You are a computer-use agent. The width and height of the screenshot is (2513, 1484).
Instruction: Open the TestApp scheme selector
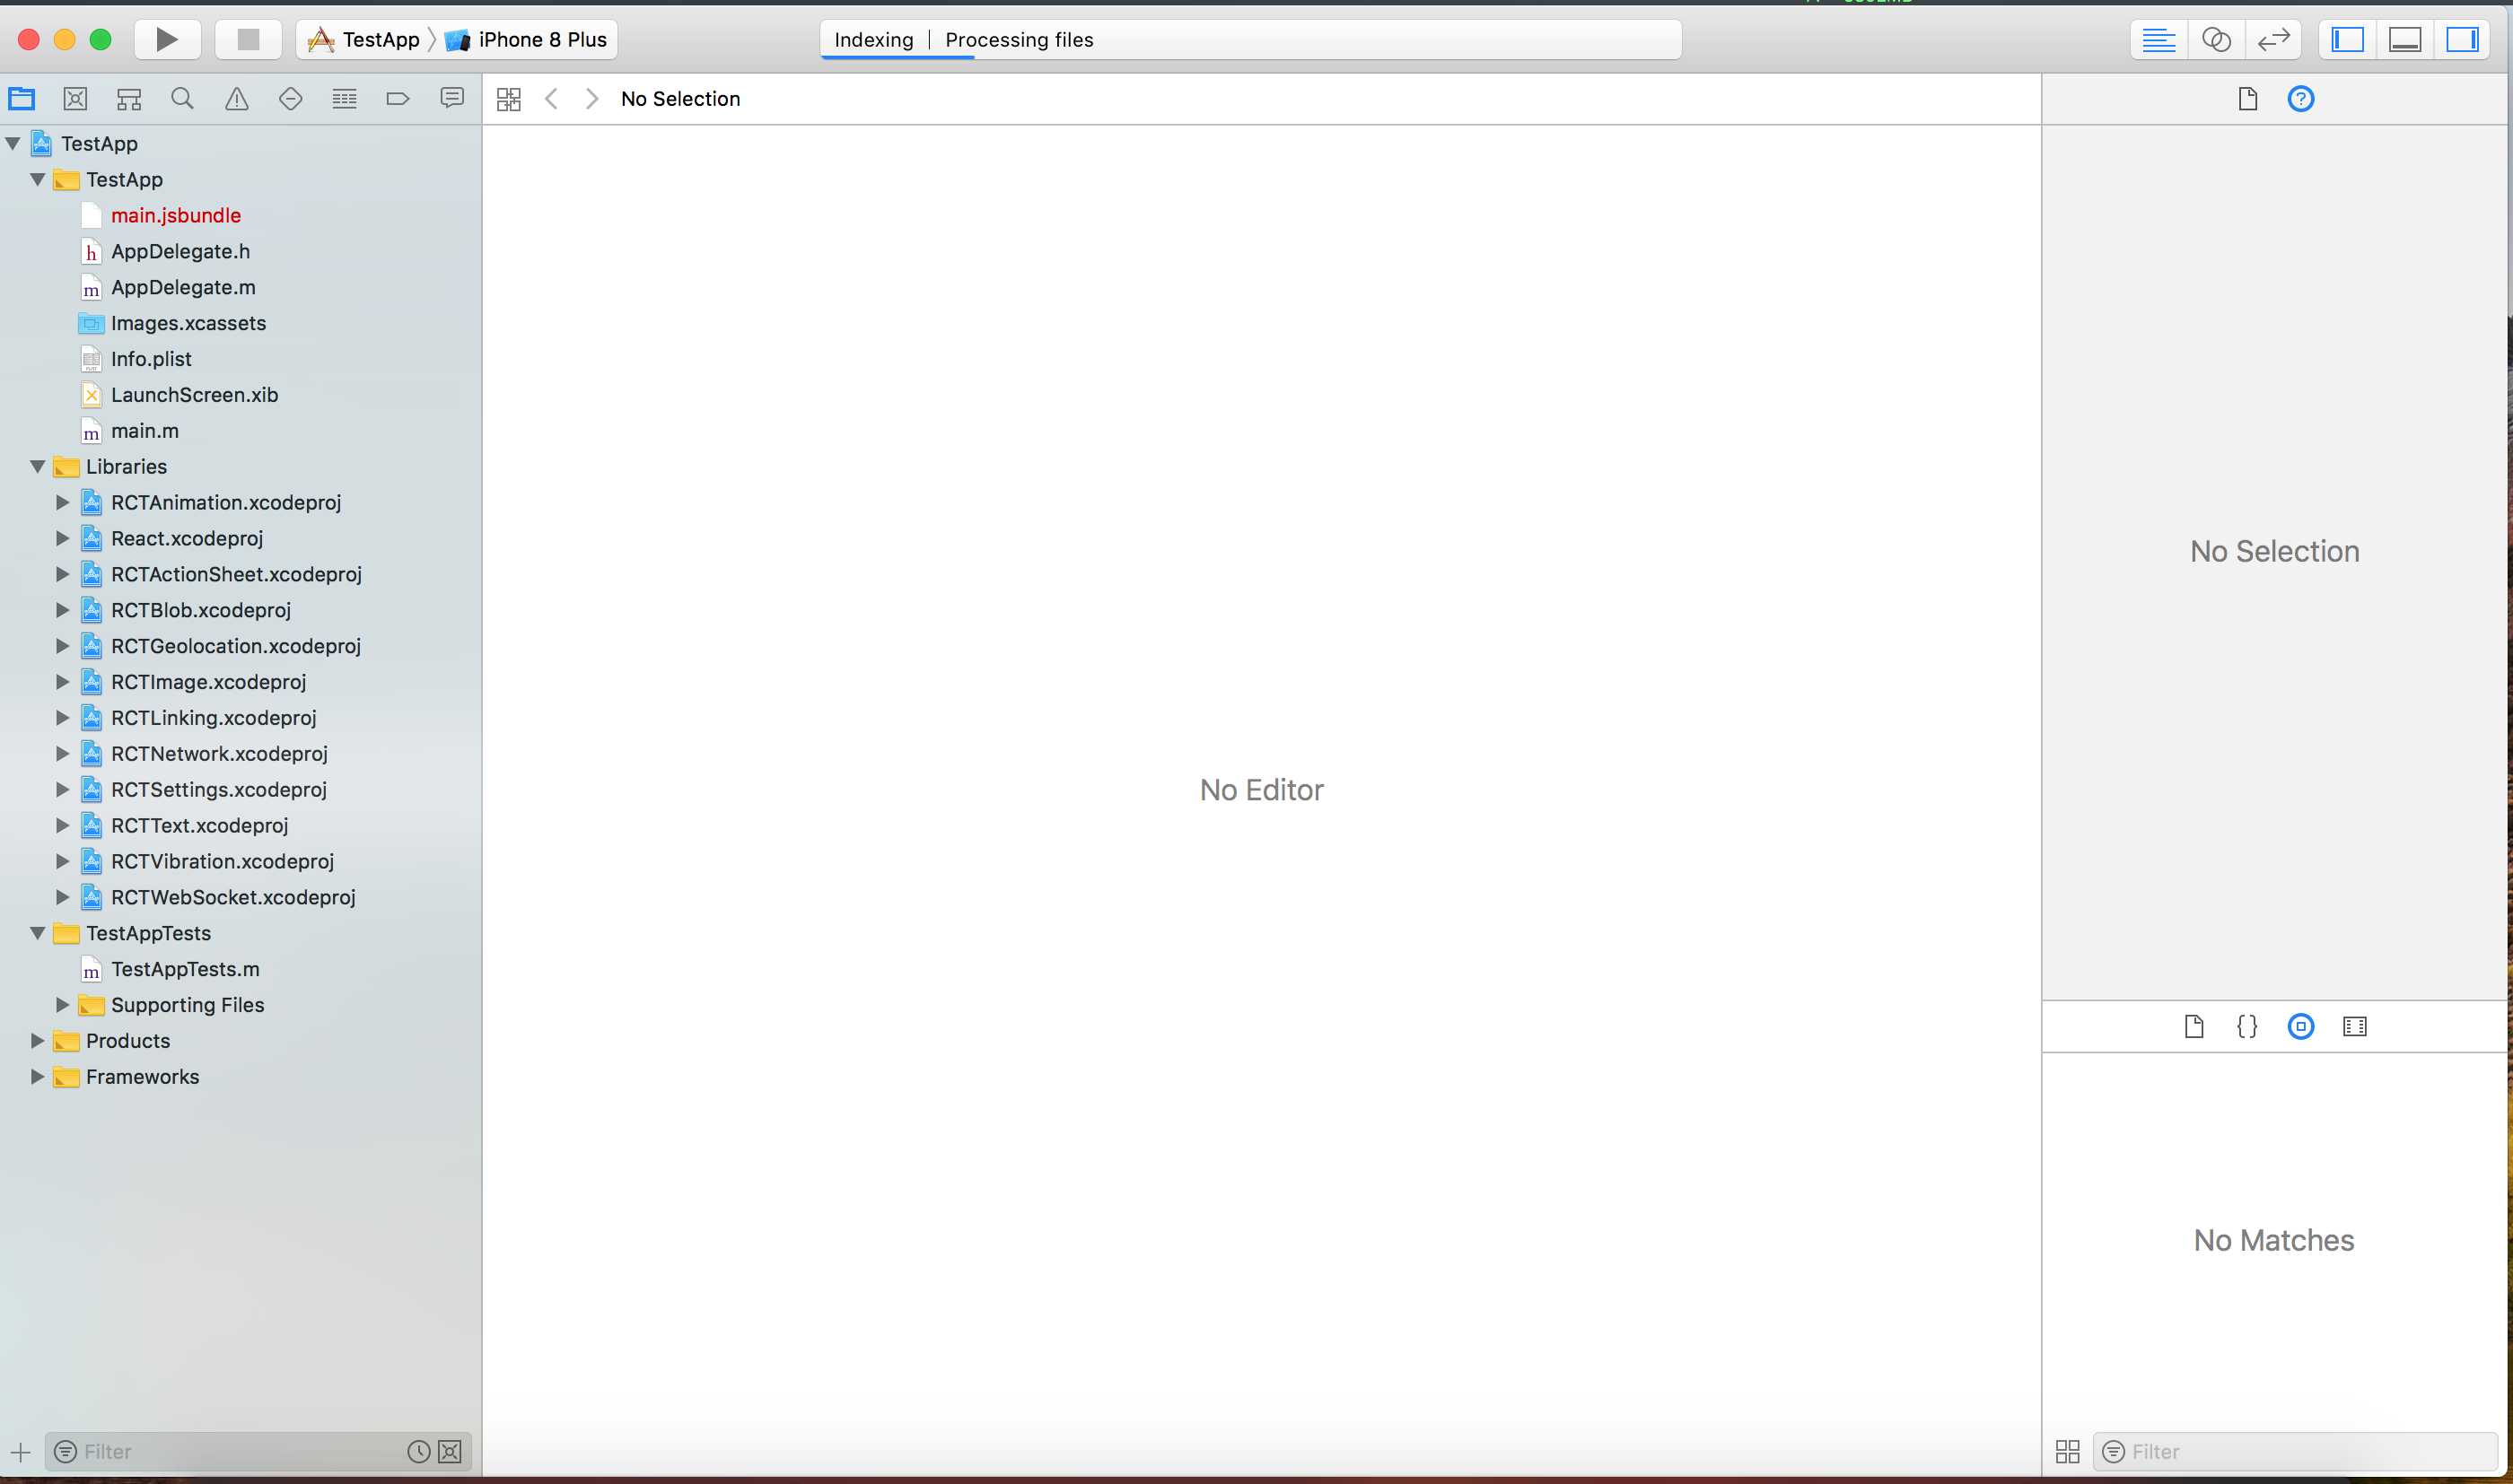[364, 39]
